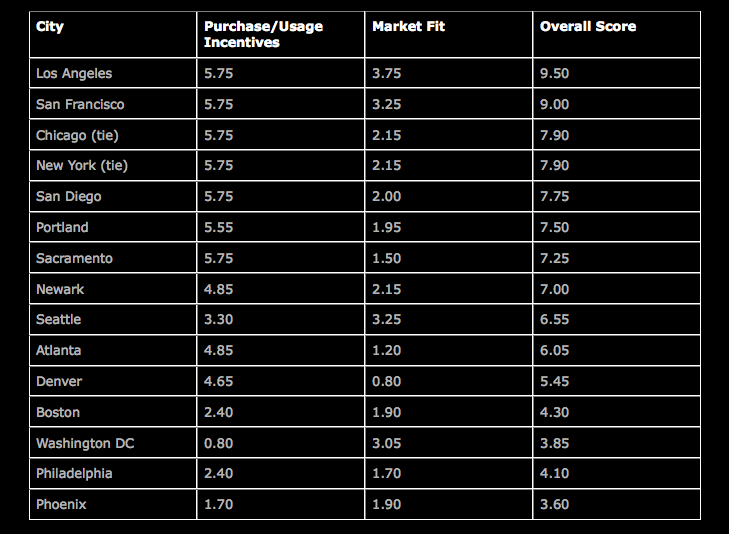Click Boston's 4.30 overall score
729x534 pixels.
pos(555,412)
